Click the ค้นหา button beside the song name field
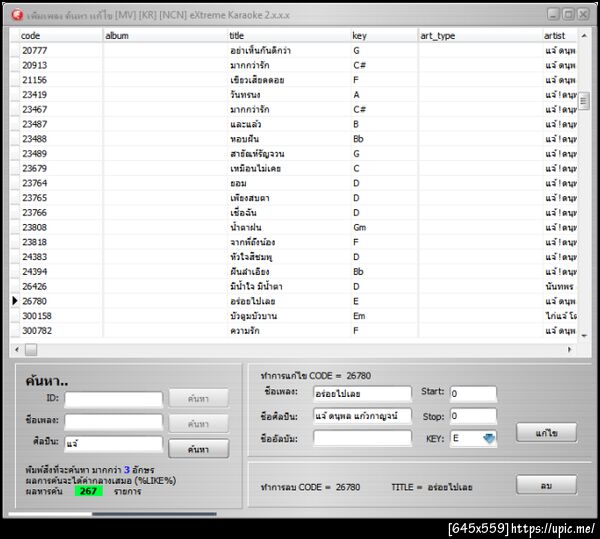This screenshot has height=539, width=600. click(x=199, y=423)
